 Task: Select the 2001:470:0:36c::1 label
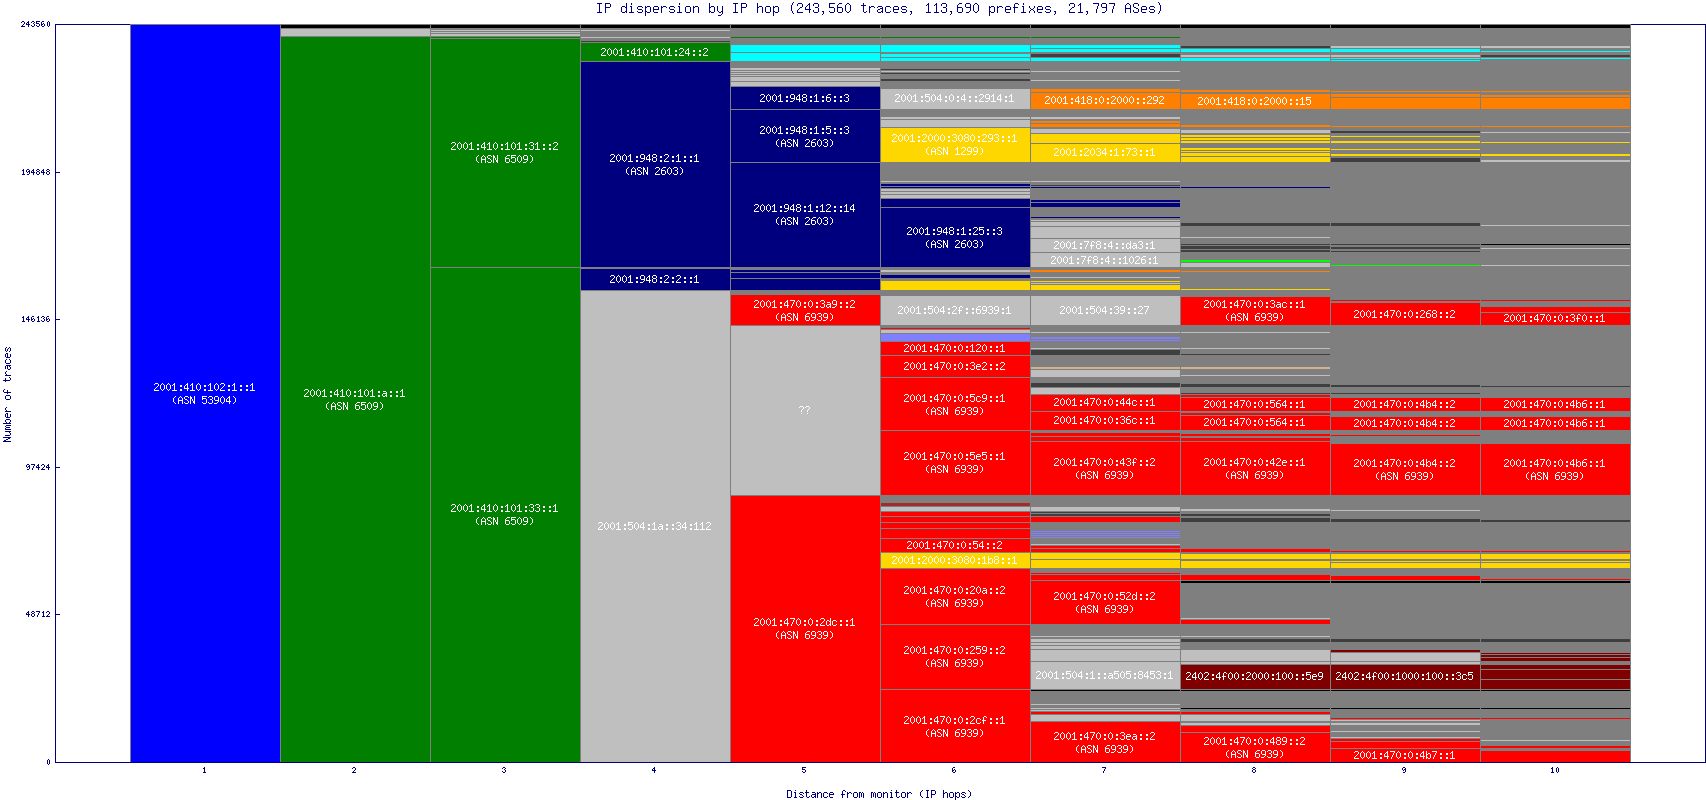click(1105, 420)
